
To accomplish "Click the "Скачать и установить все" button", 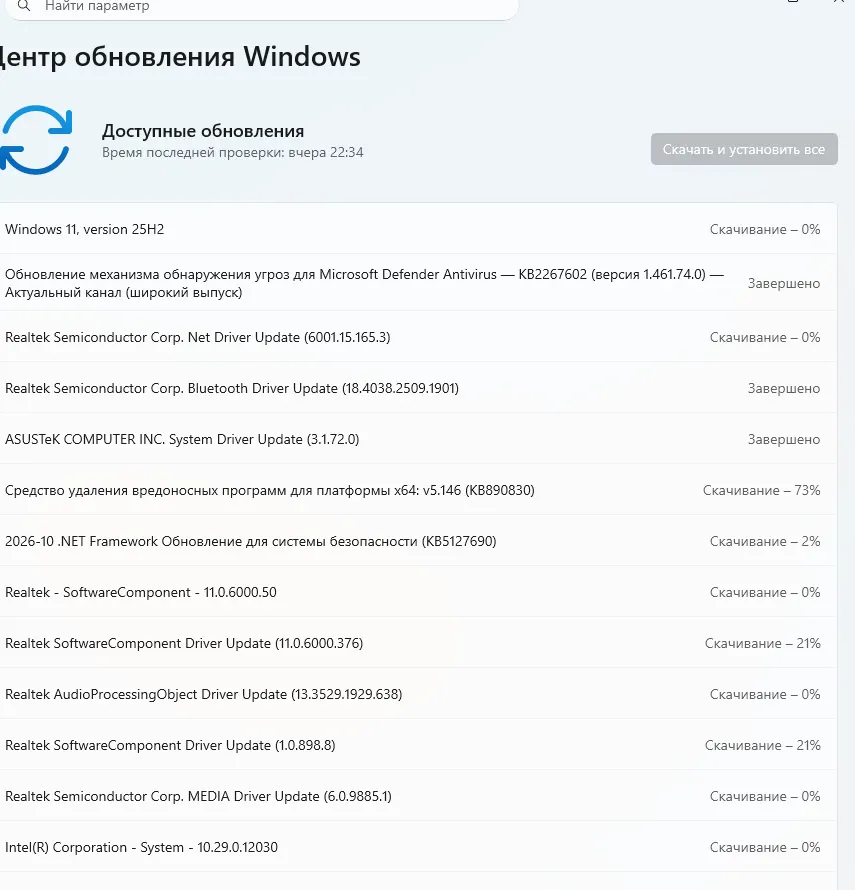I will click(744, 149).
